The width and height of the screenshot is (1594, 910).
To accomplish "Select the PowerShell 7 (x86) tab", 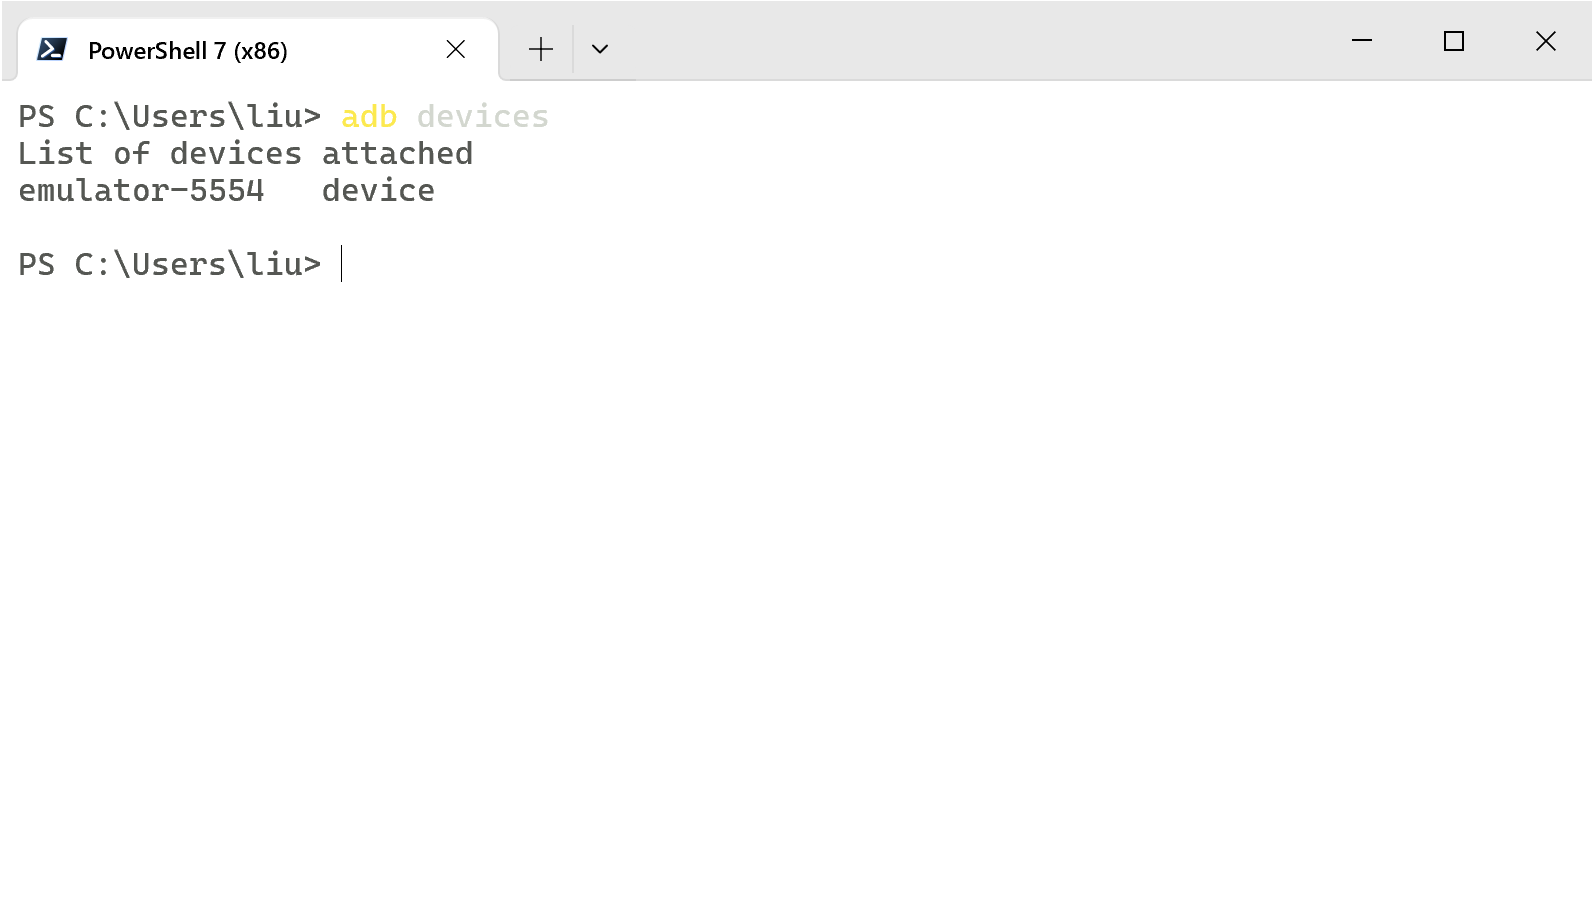I will click(x=187, y=51).
